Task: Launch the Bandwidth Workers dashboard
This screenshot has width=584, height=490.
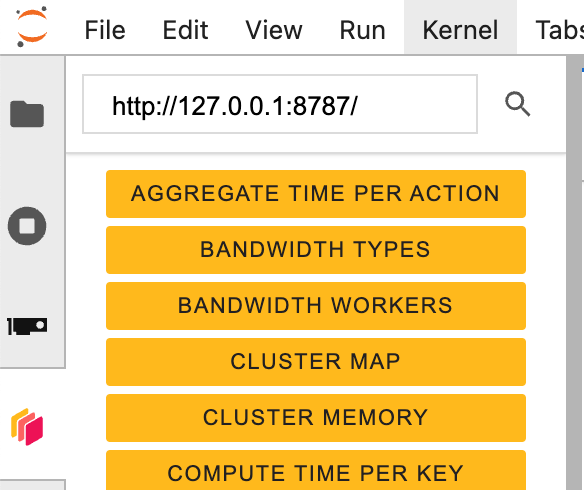Action: pos(316,306)
